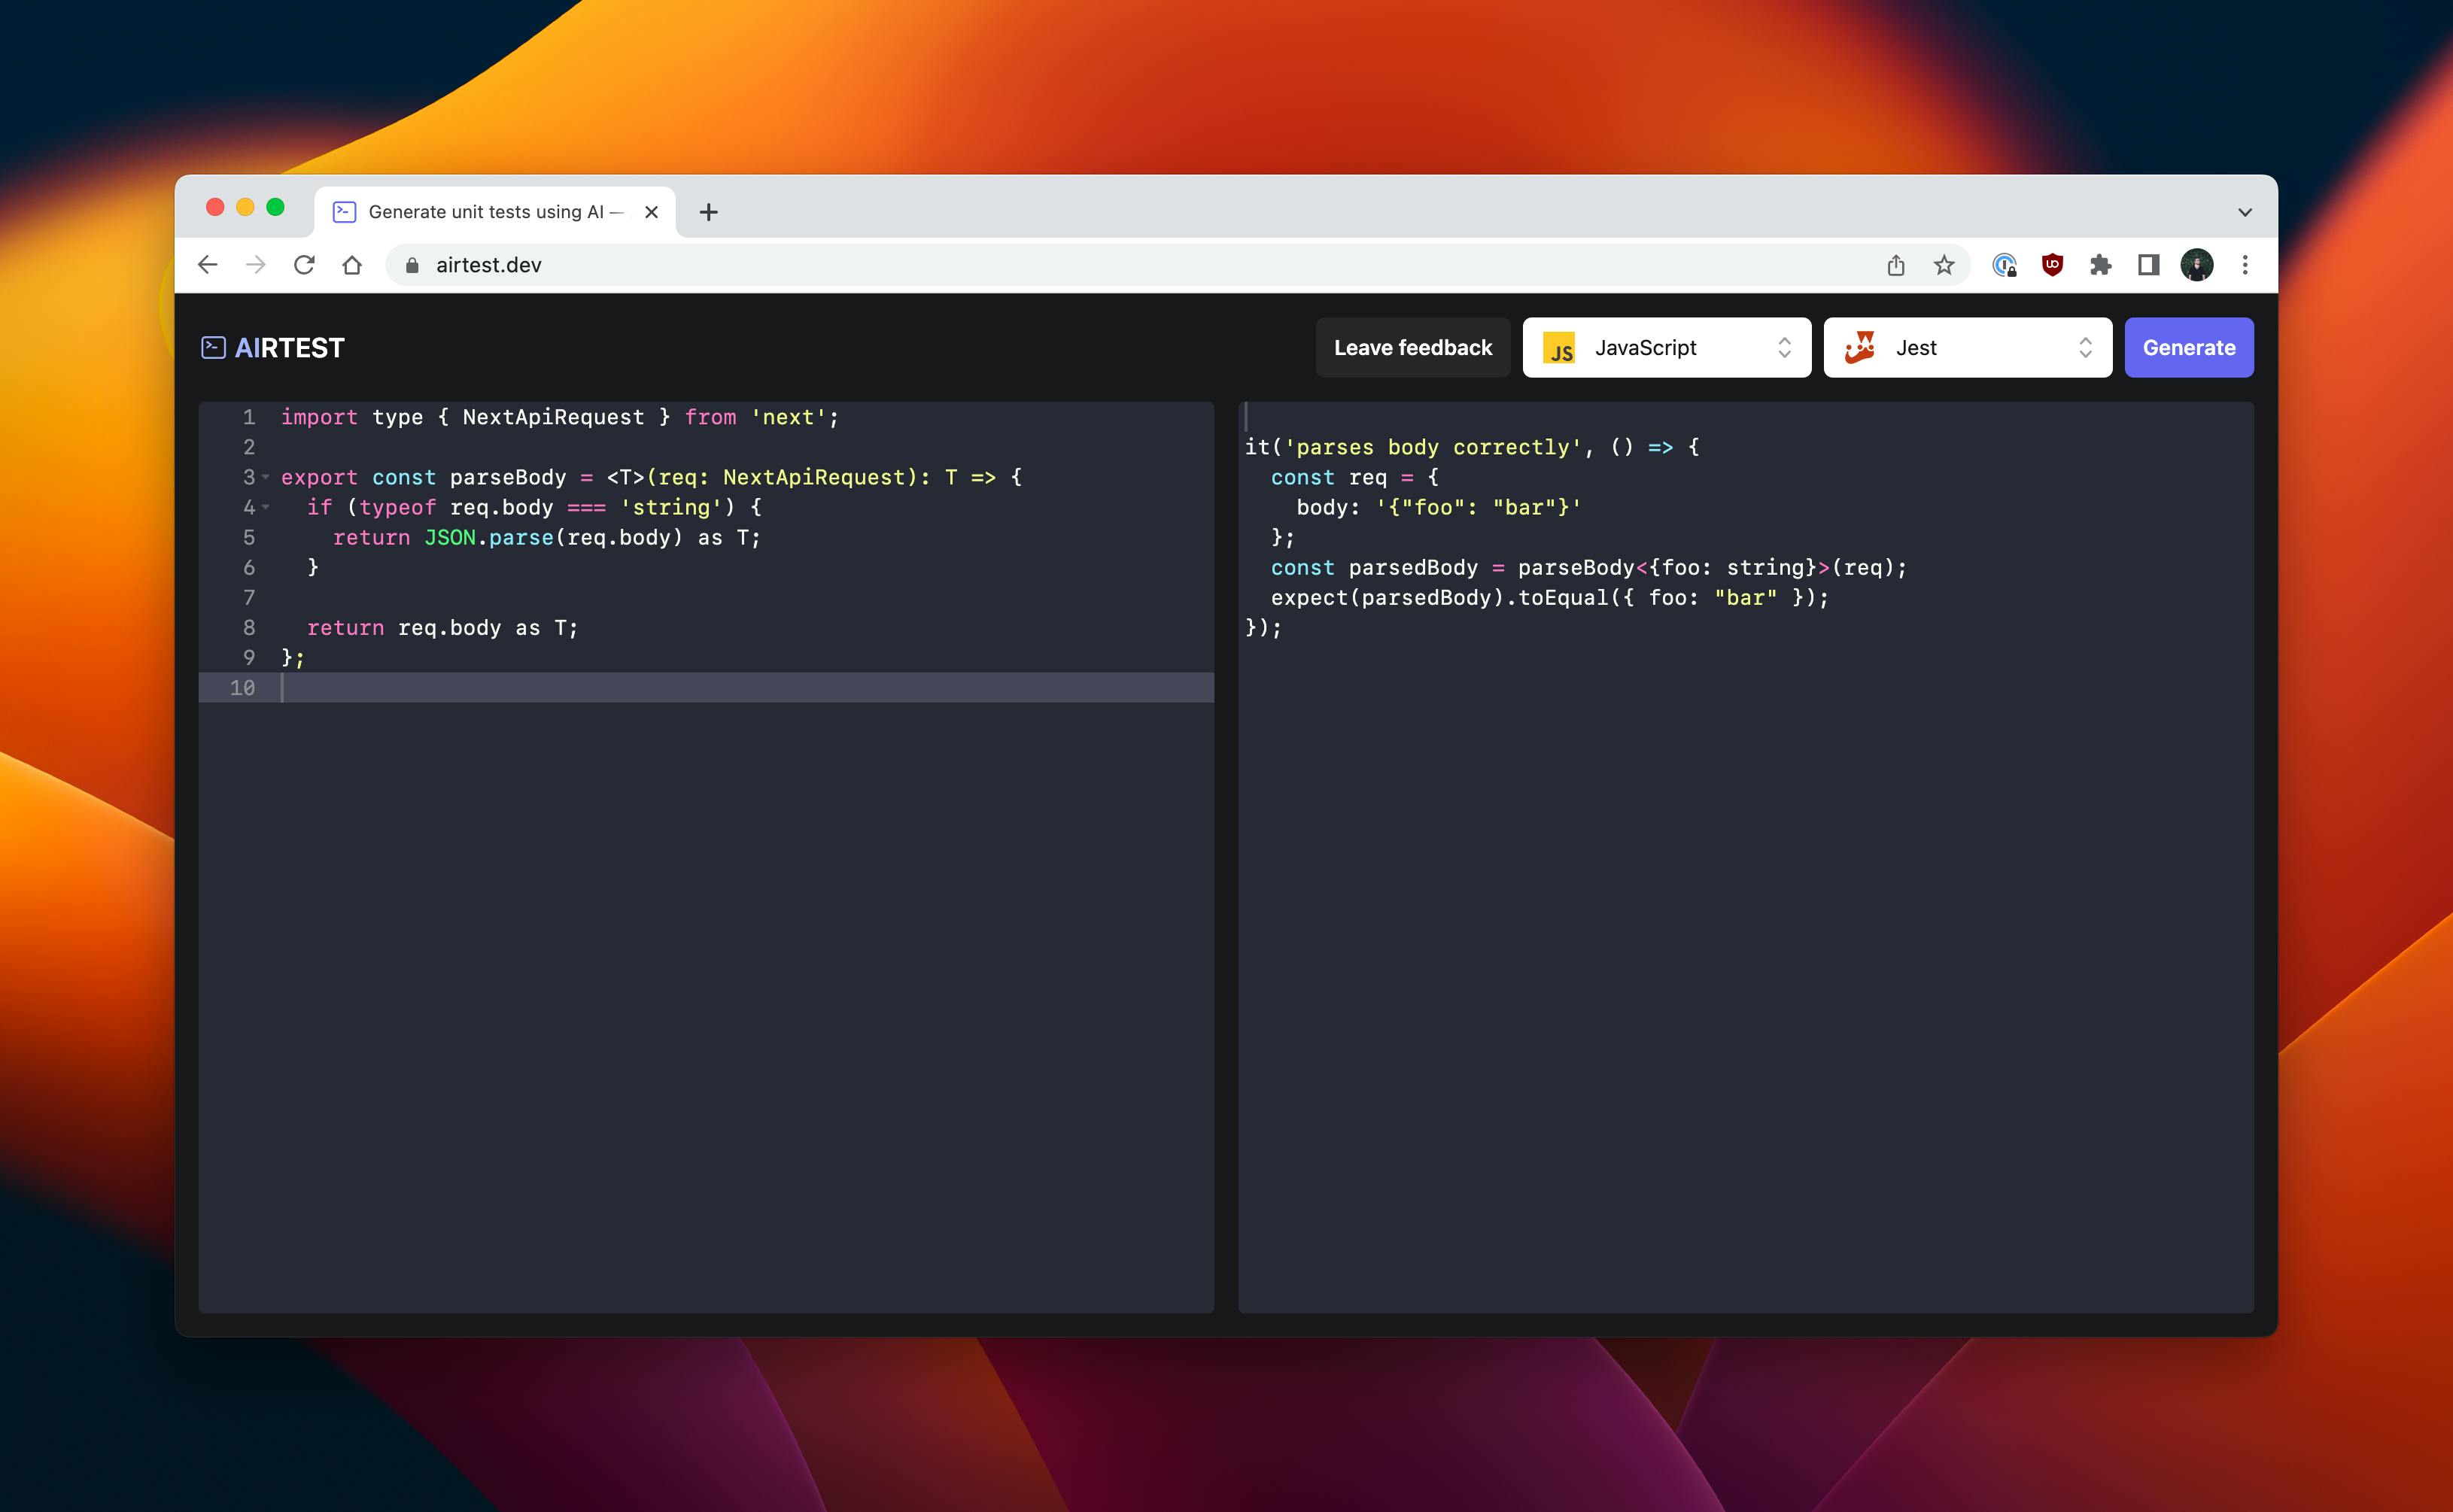2453x1512 pixels.
Task: Click the AIRTEST logo icon
Action: coord(213,347)
